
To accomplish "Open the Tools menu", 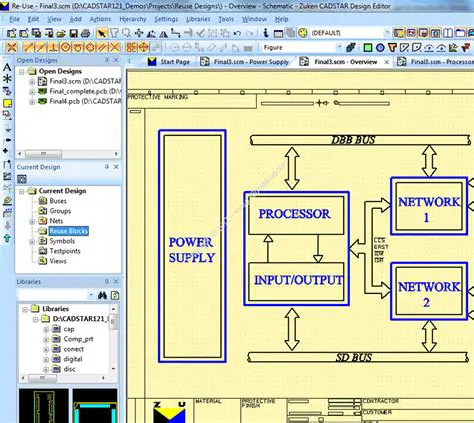I will coord(226,19).
